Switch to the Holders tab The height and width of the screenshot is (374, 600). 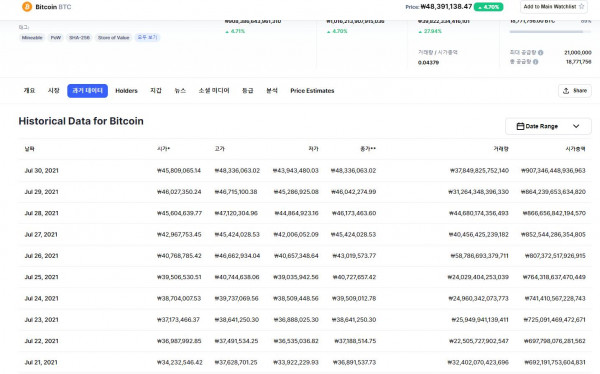tap(126, 91)
